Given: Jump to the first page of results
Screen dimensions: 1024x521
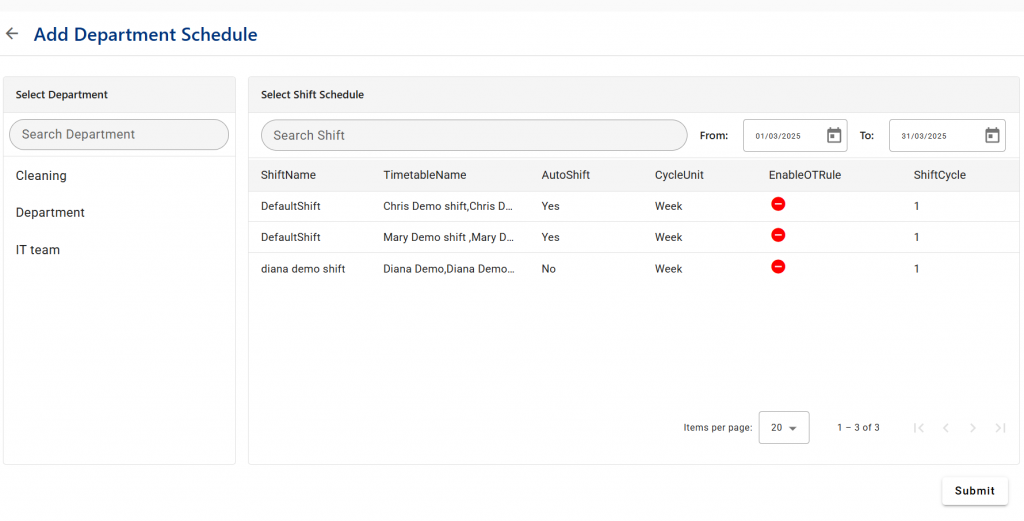Looking at the screenshot, I should point(919,428).
